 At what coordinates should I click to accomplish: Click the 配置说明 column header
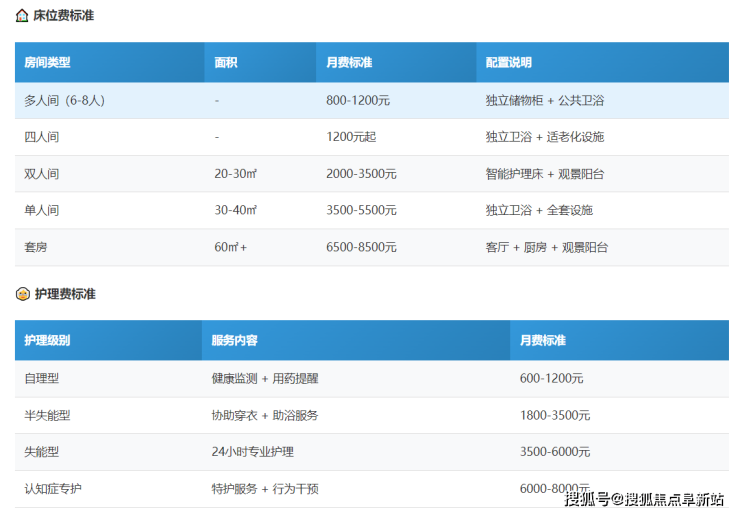(x=509, y=62)
